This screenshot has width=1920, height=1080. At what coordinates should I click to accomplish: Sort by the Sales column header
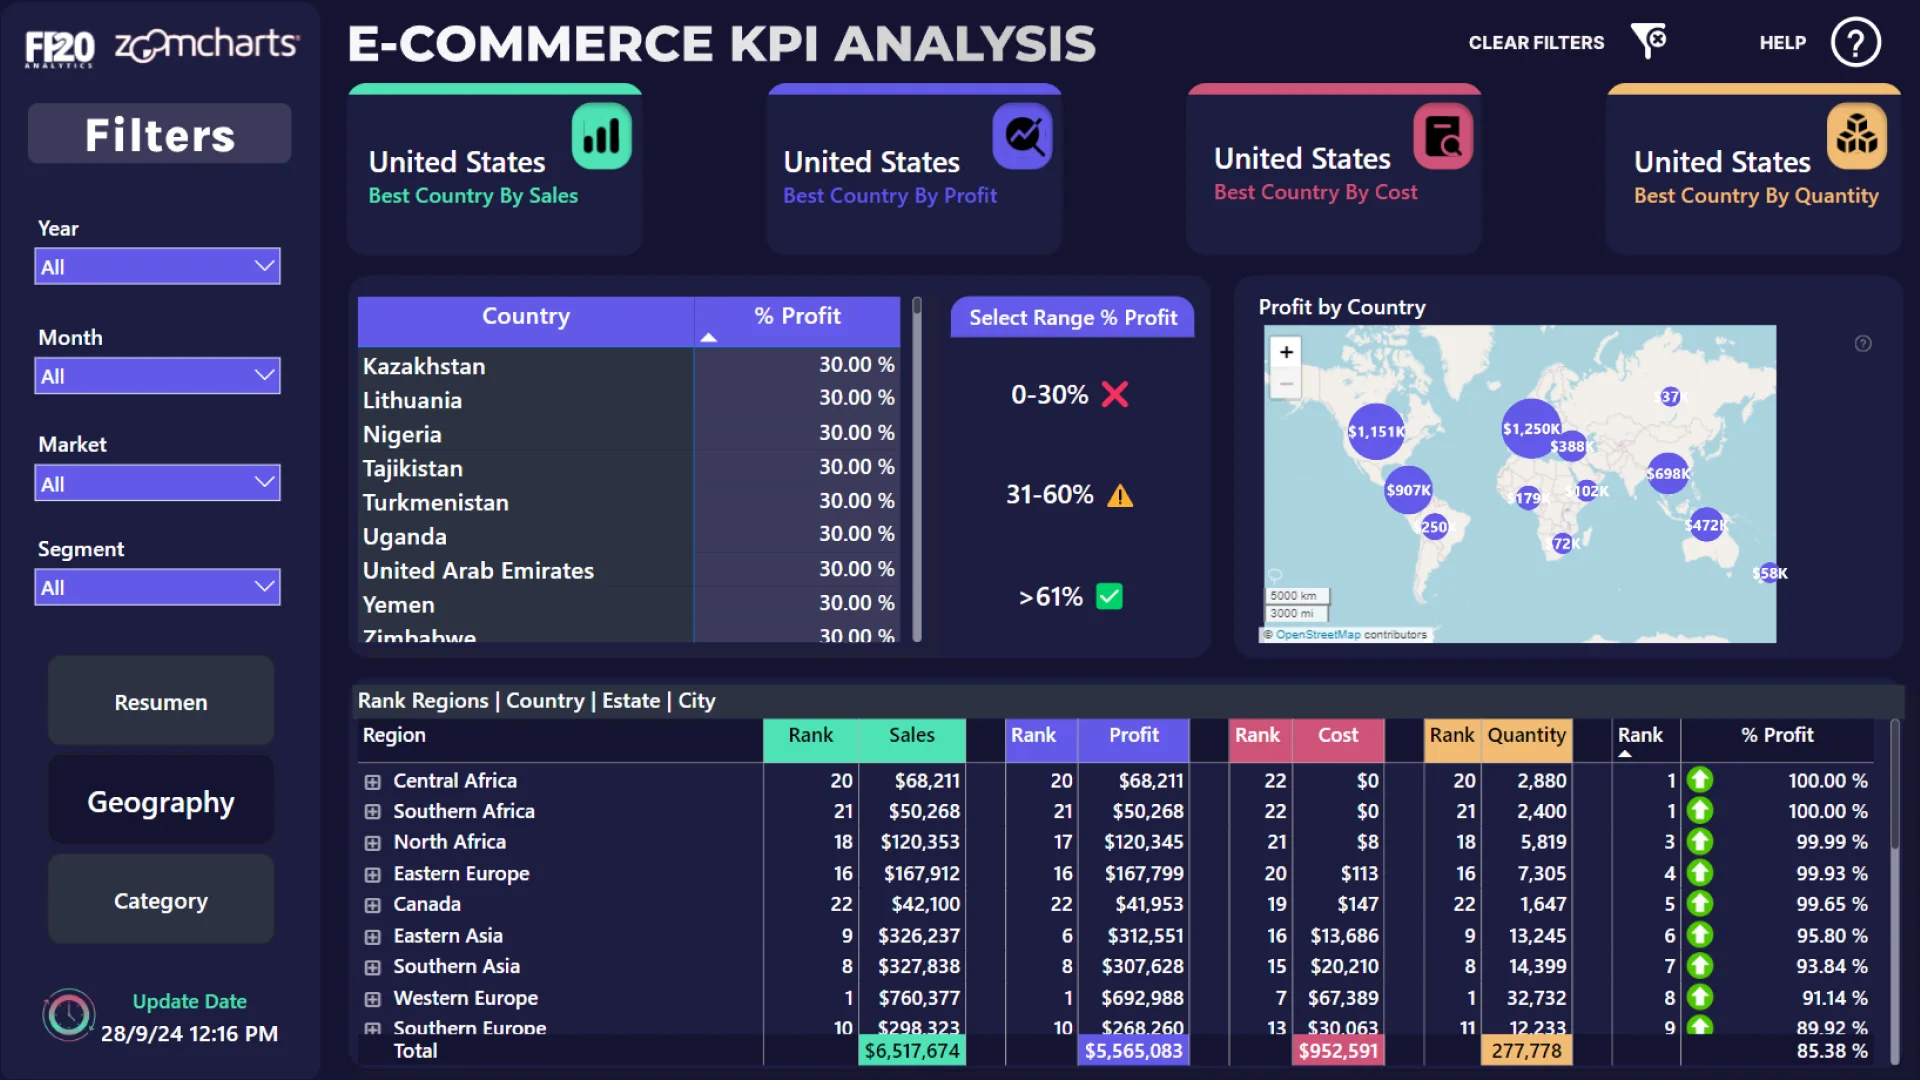tap(912, 739)
